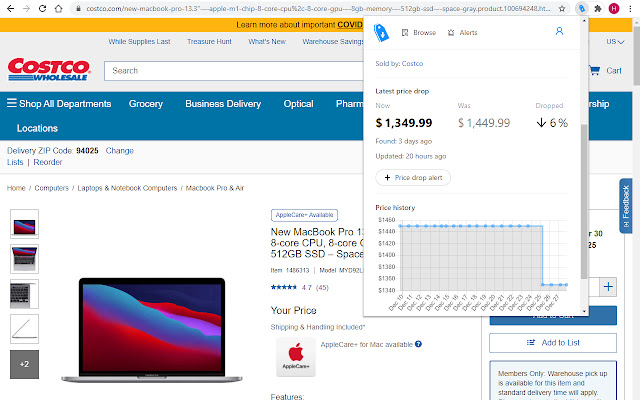Show +2 more product images
This screenshot has width=640, height=400.
(x=24, y=364)
